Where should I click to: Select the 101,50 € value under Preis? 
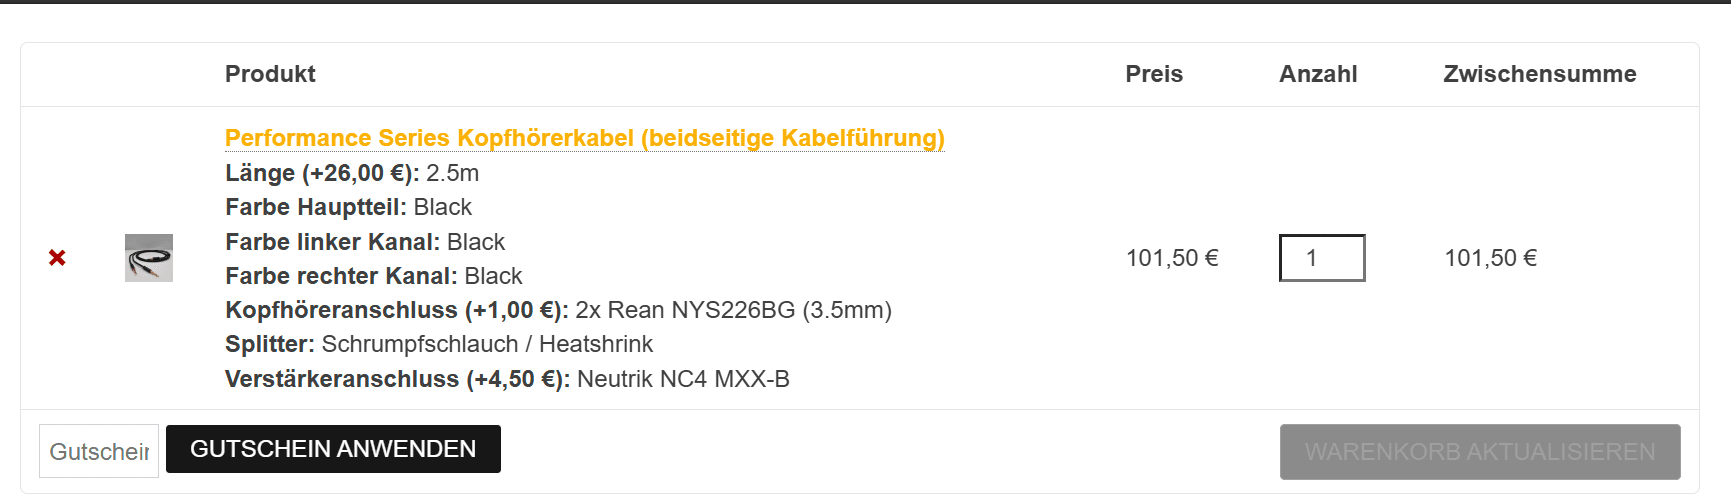point(1172,258)
